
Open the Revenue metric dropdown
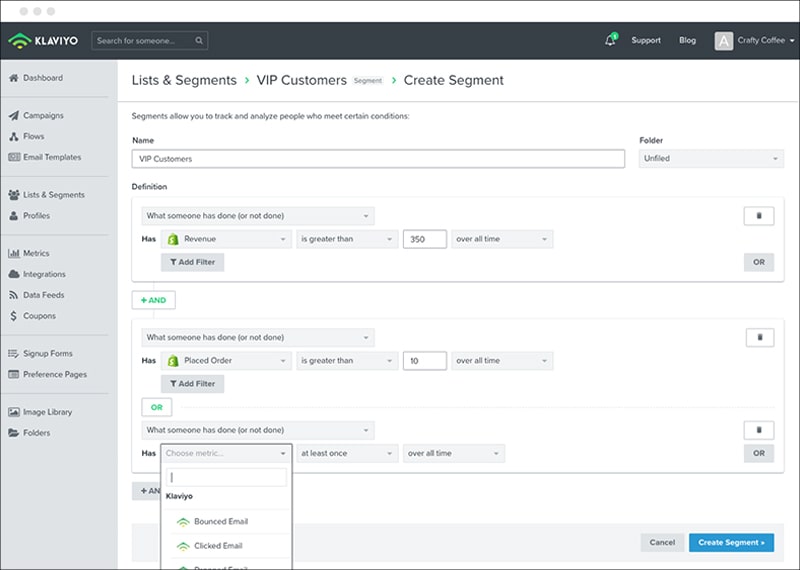226,239
